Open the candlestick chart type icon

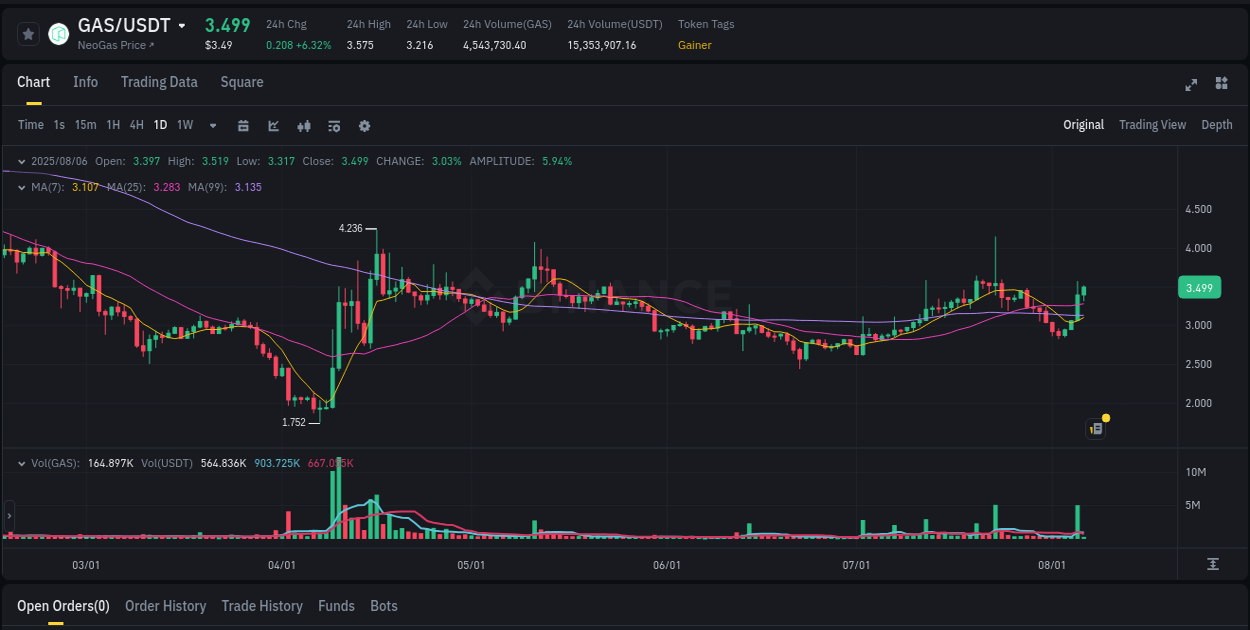[304, 125]
